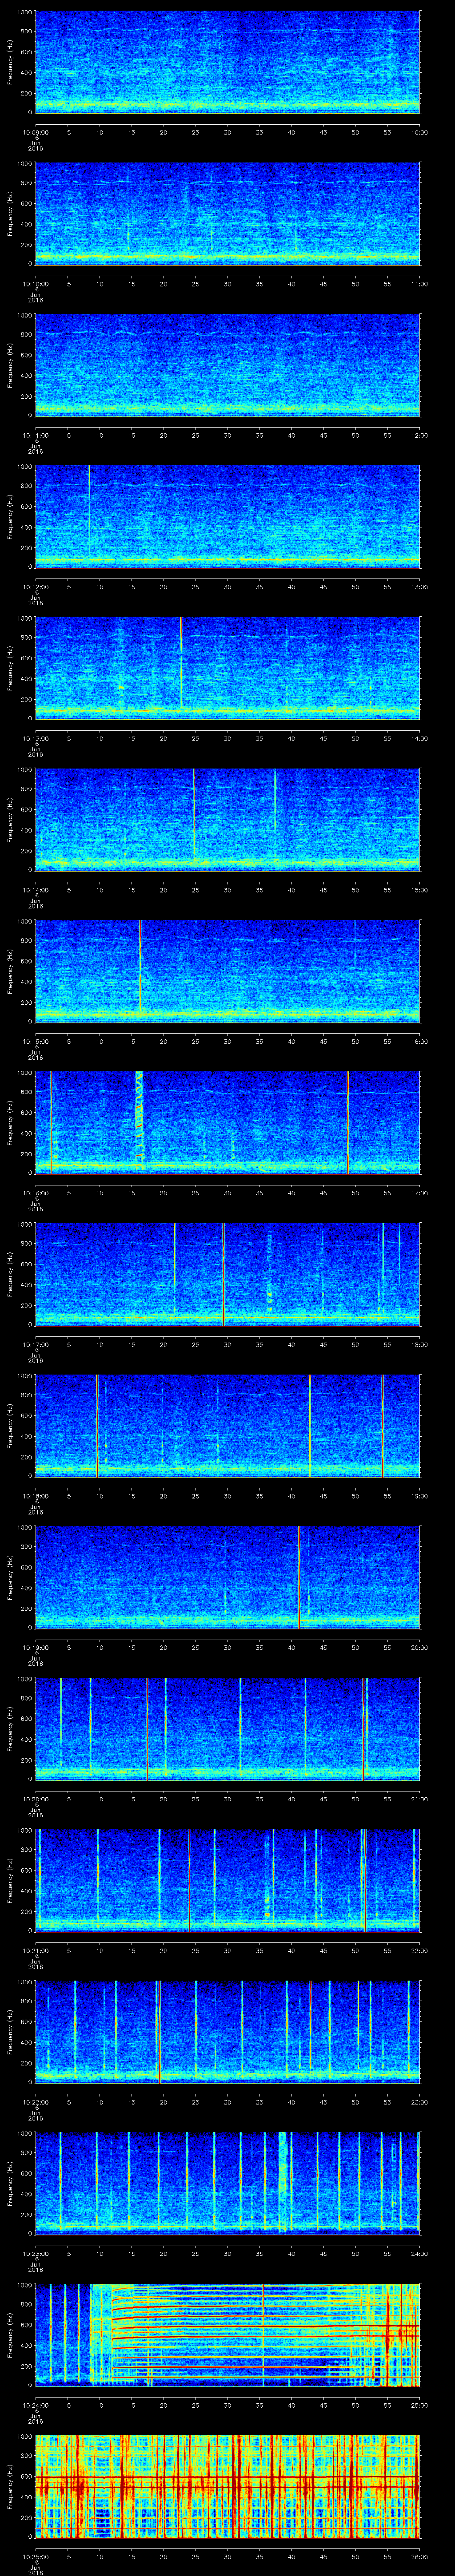Click the 10:20:00 start time label
Viewport: 455px width, 2576px height.
35,1798
